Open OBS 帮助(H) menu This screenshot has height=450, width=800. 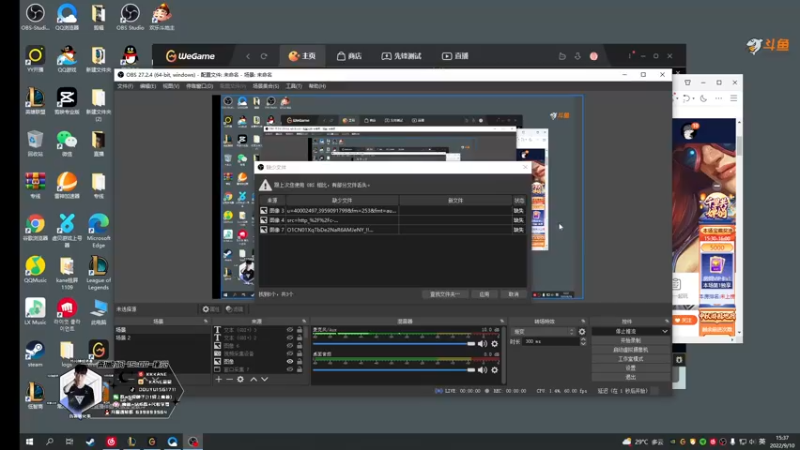tap(317, 86)
